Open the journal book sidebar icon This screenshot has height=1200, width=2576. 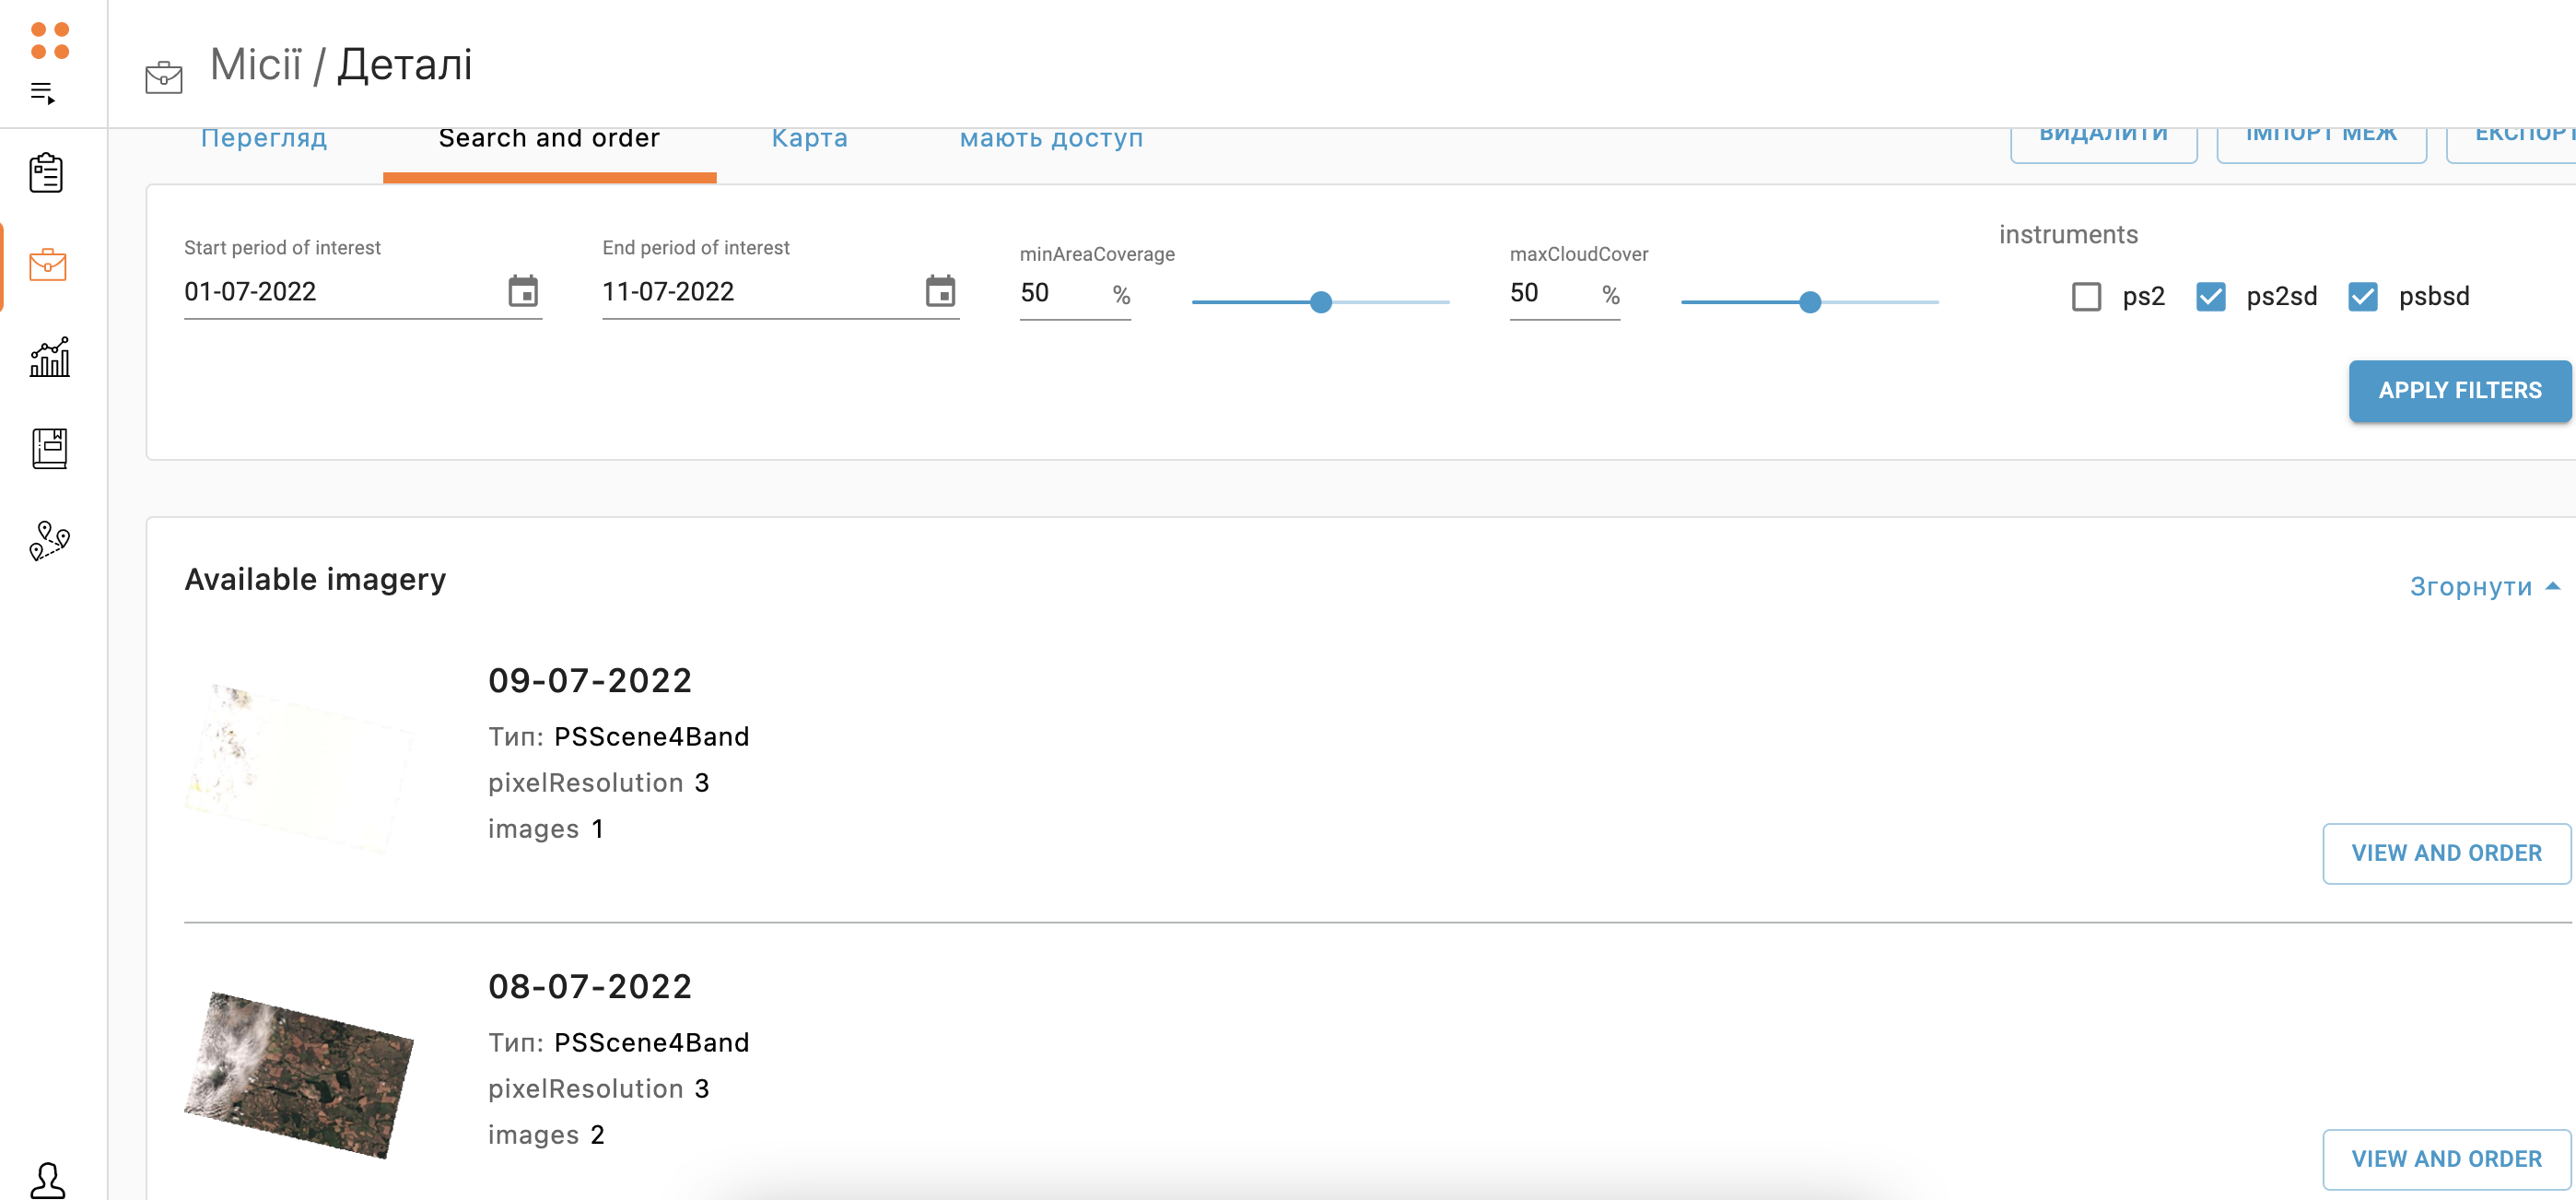(x=49, y=448)
